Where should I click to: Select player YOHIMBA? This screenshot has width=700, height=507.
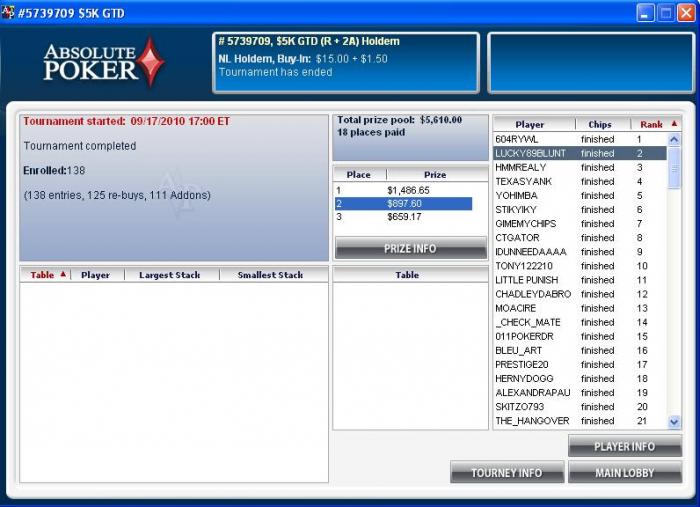[x=580, y=195]
